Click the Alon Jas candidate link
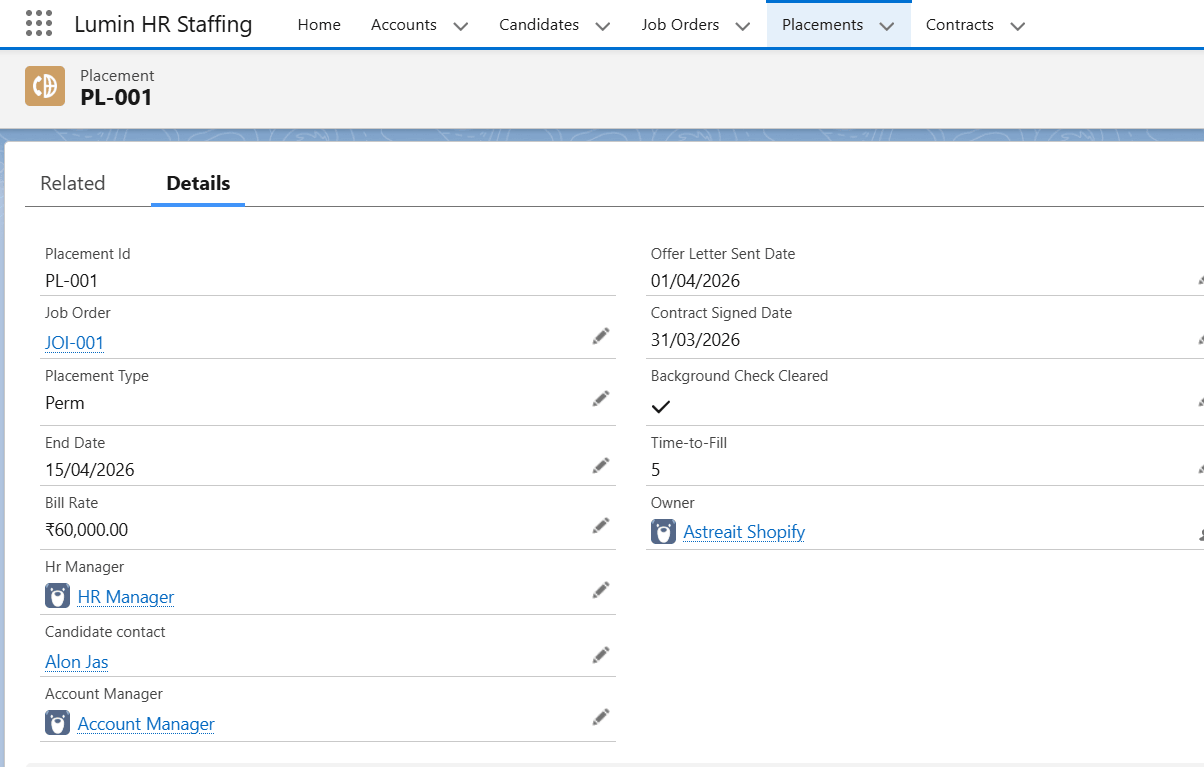Image resolution: width=1204 pixels, height=767 pixels. (x=76, y=661)
